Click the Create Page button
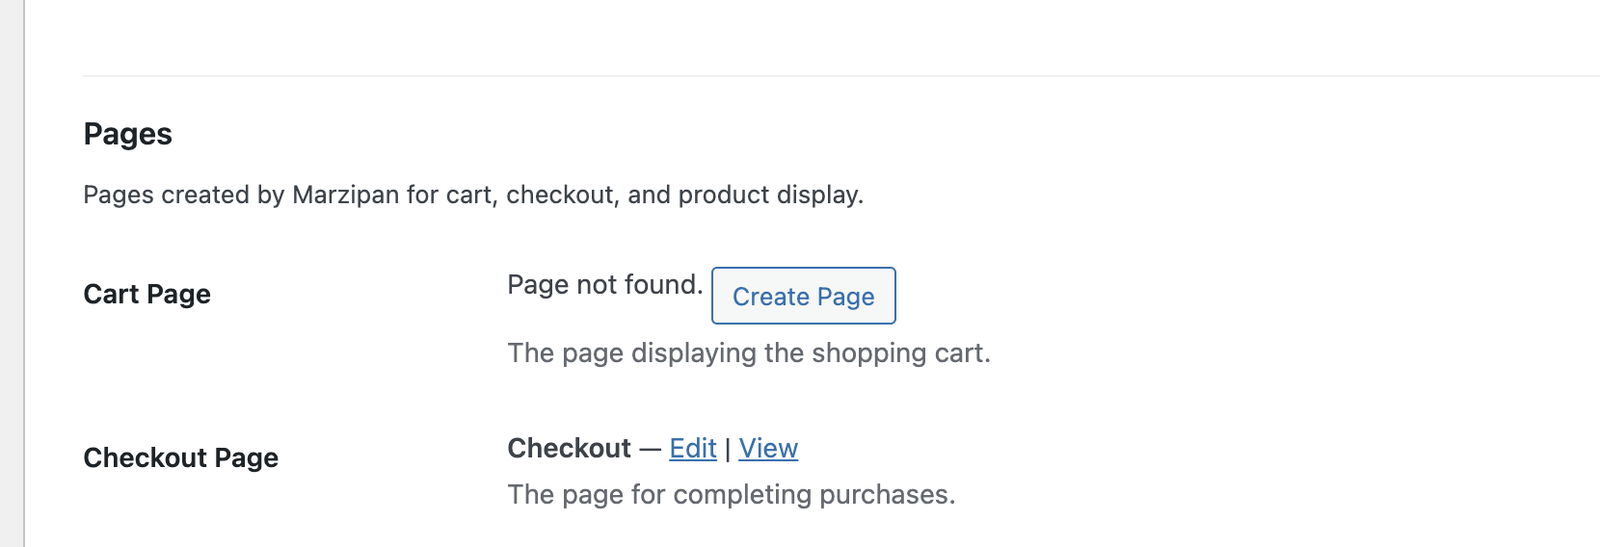The width and height of the screenshot is (1600, 547). point(803,296)
